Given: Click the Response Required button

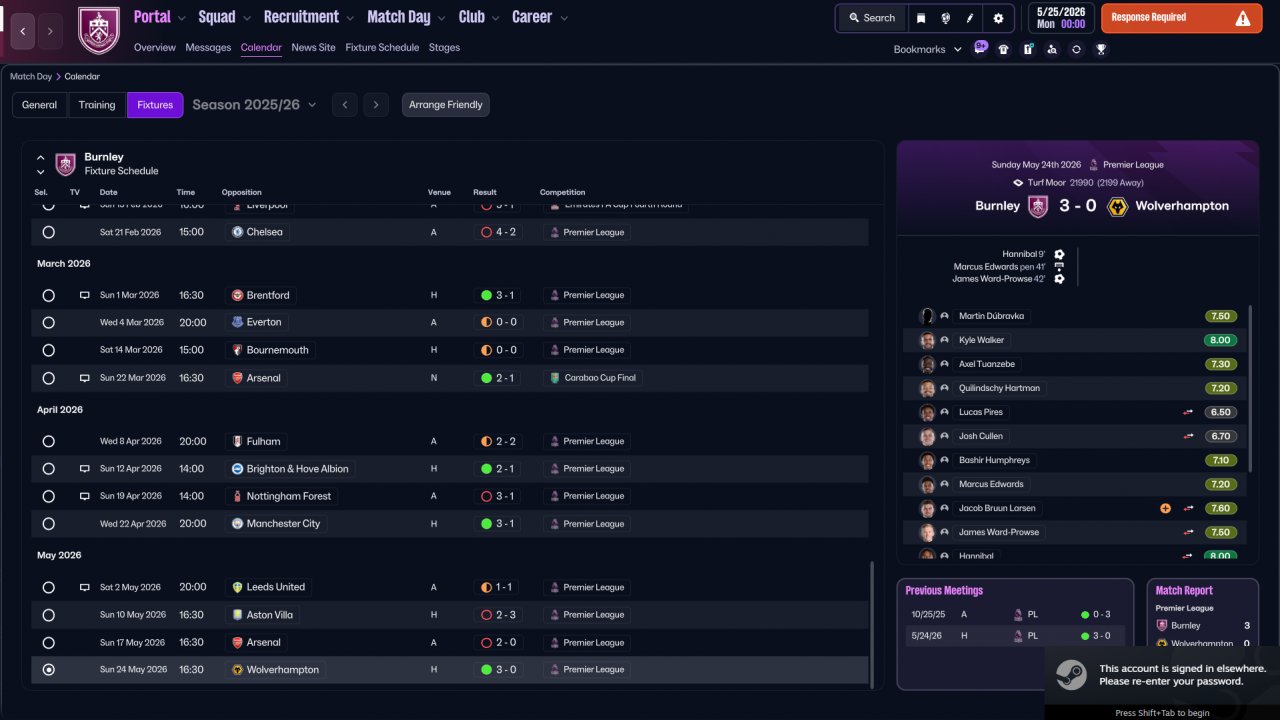Looking at the screenshot, I should 1180,18.
